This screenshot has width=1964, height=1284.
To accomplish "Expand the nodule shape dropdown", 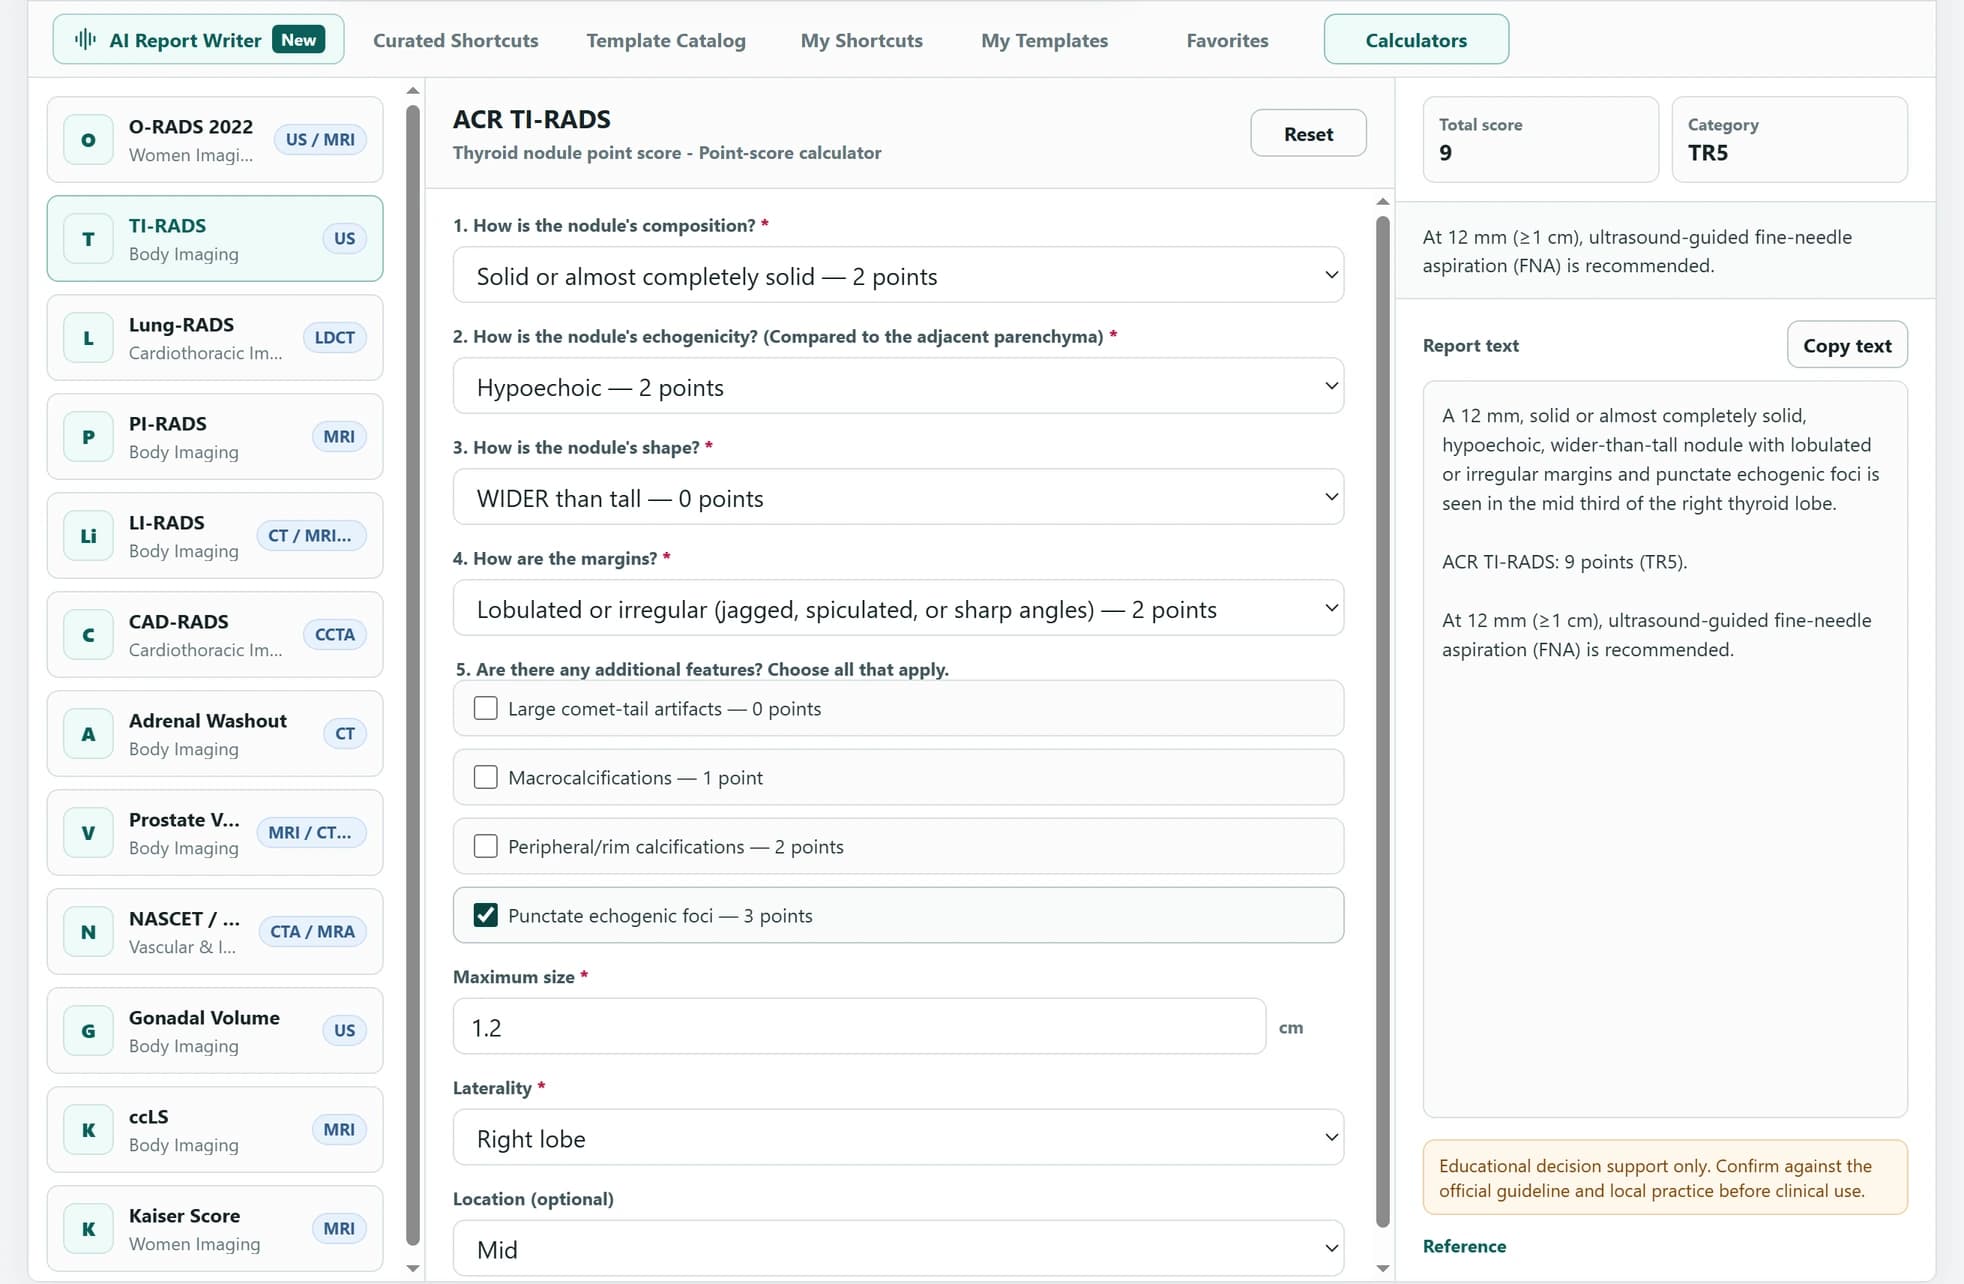I will 898,497.
